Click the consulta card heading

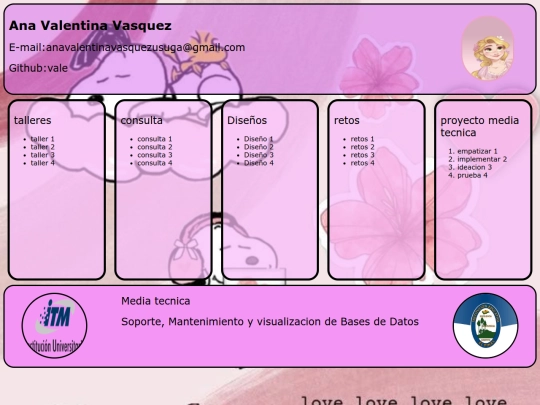[x=142, y=120]
